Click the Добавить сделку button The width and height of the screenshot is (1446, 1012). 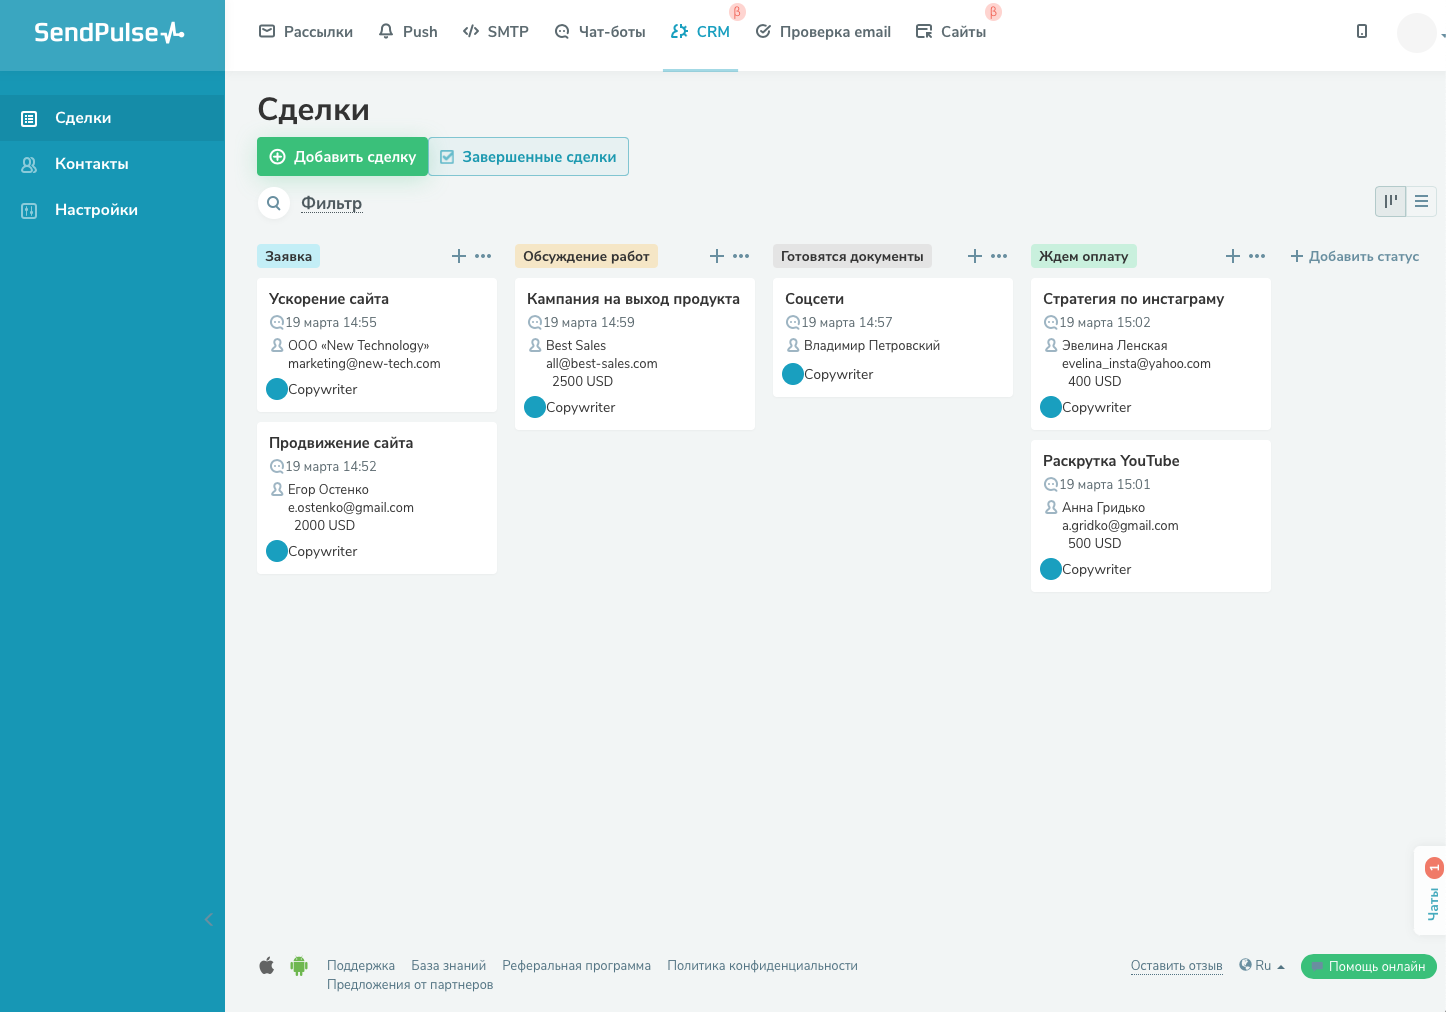(342, 156)
